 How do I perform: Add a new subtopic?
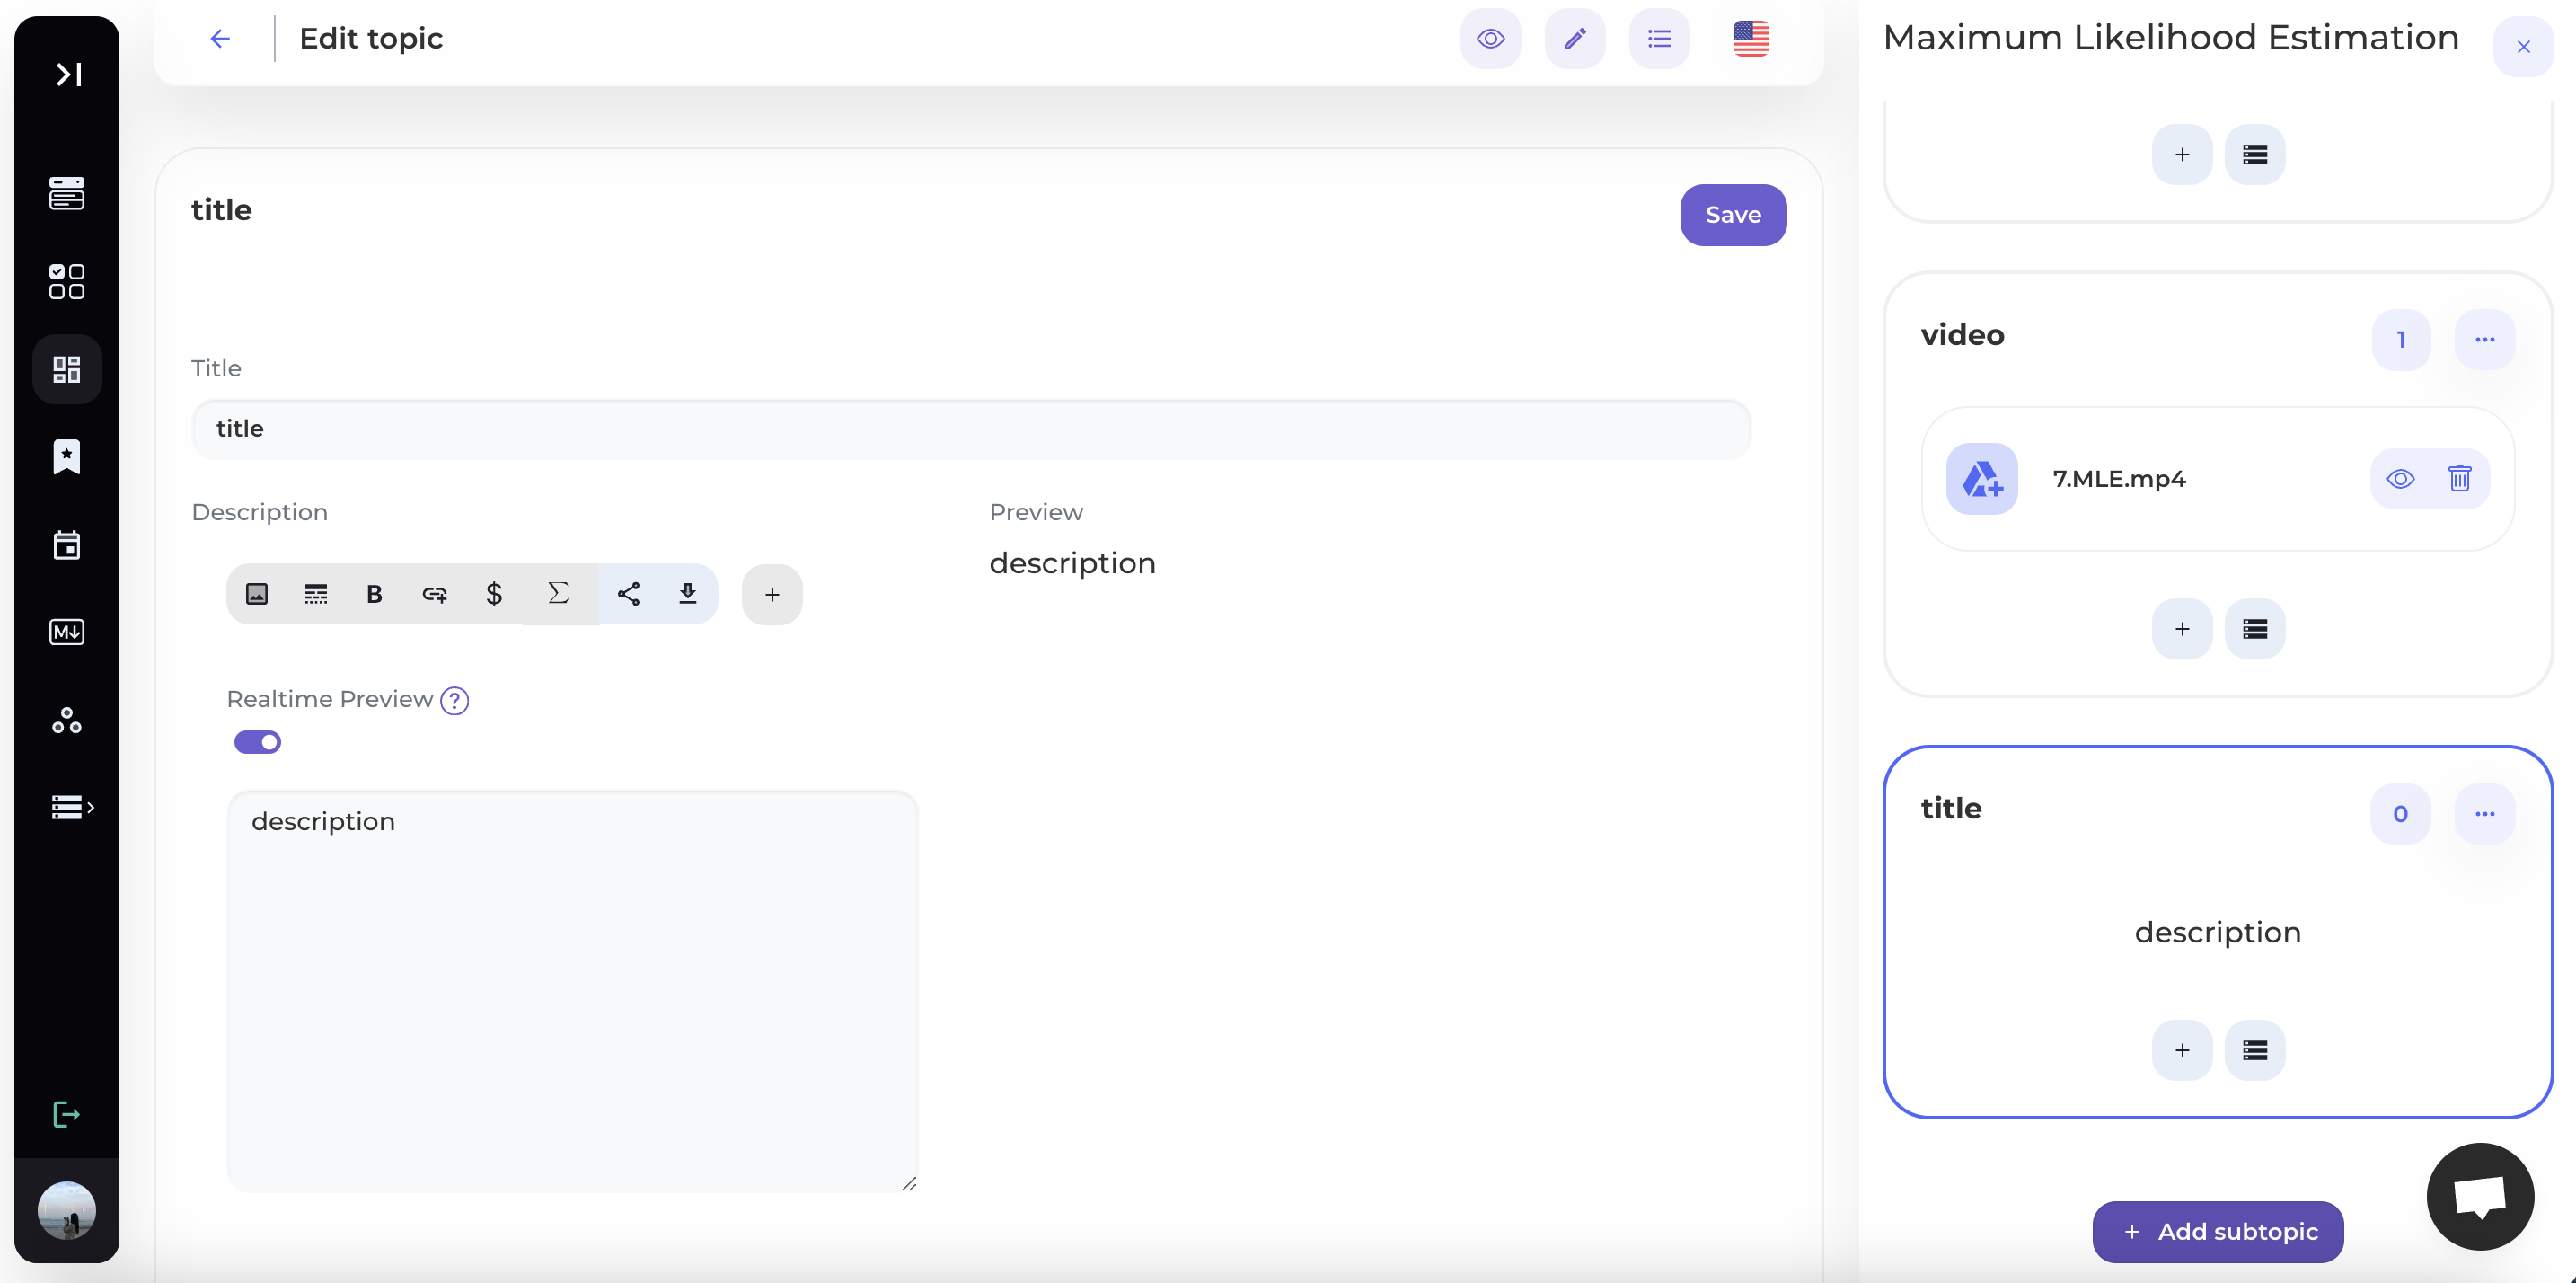(x=2218, y=1232)
